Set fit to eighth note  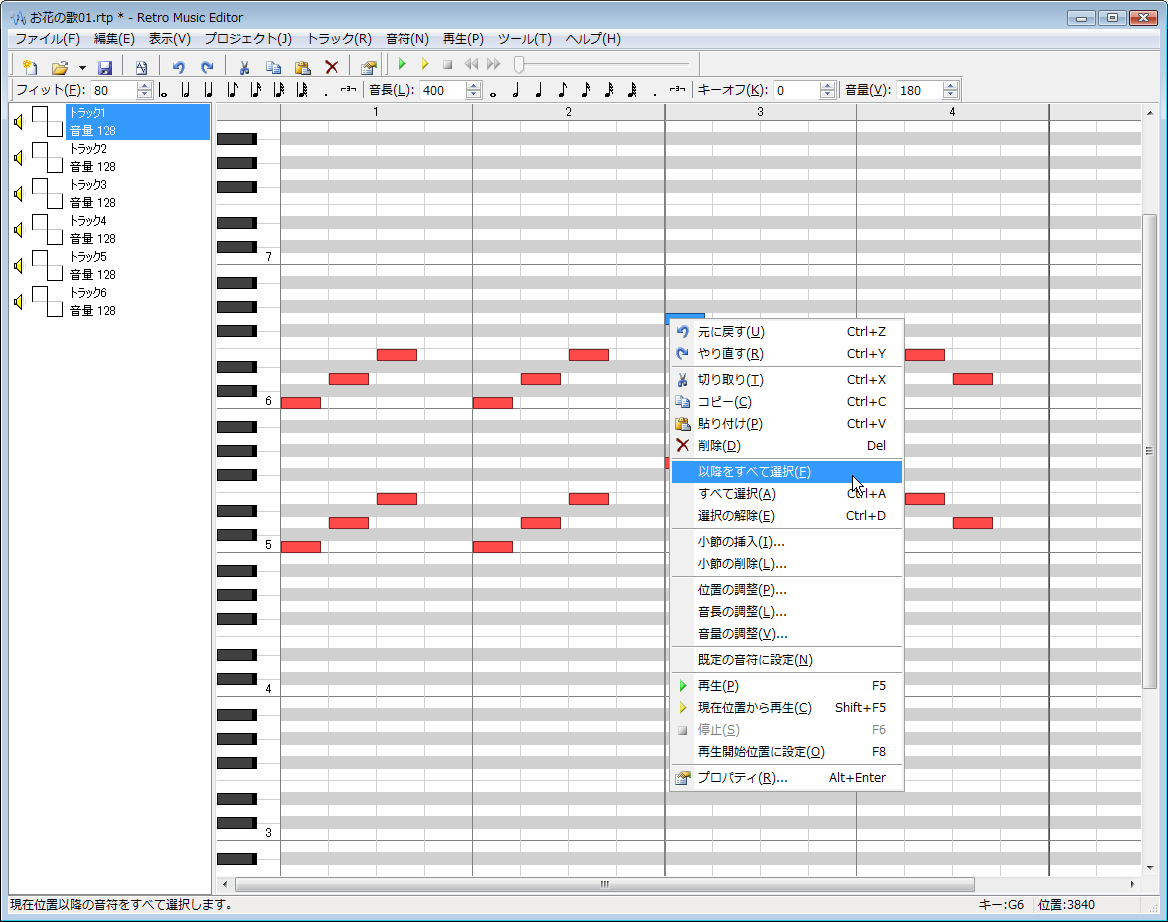pos(232,90)
